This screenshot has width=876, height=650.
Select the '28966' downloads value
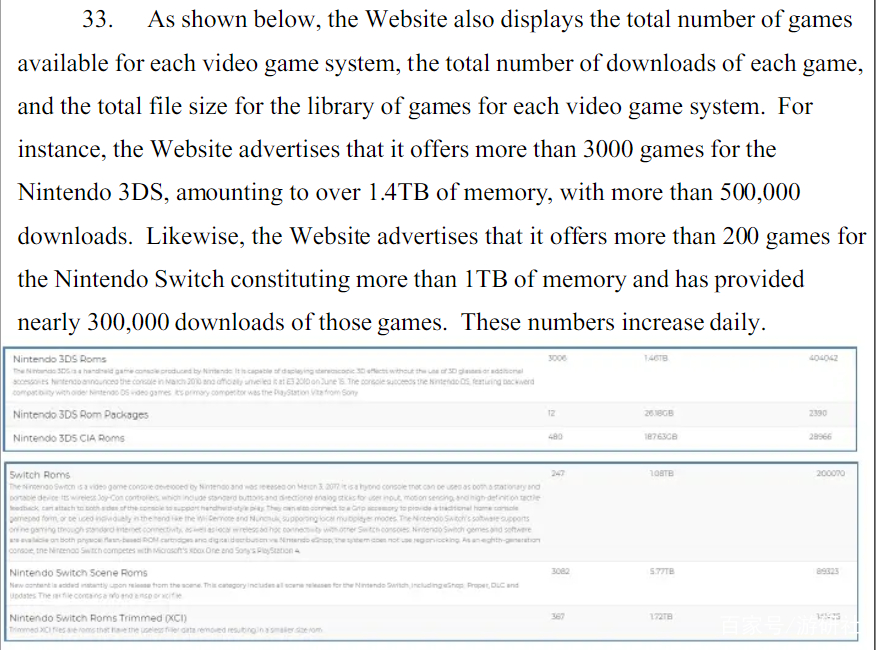(820, 437)
